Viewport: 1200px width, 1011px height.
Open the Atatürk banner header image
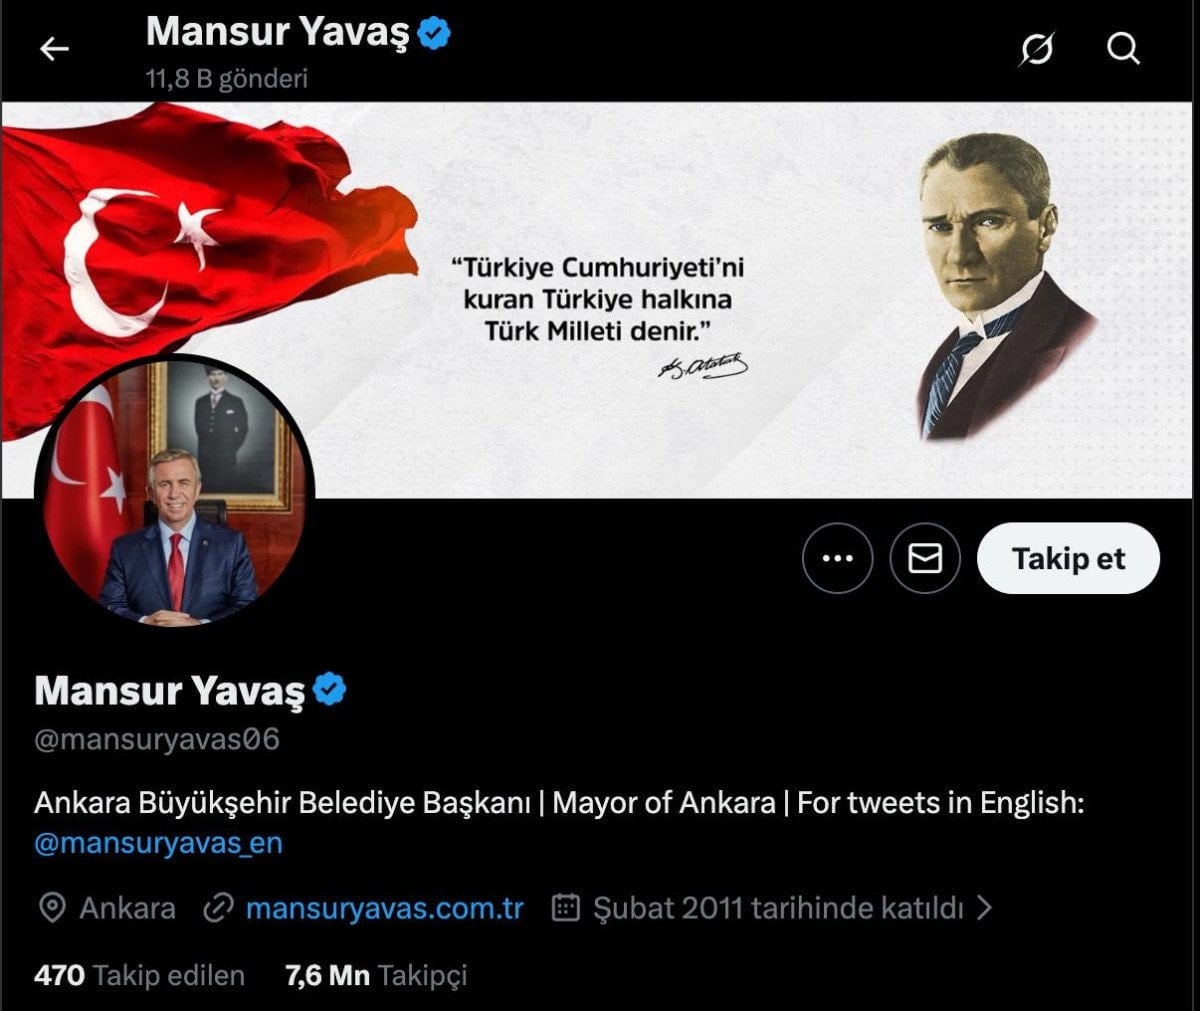[600, 300]
